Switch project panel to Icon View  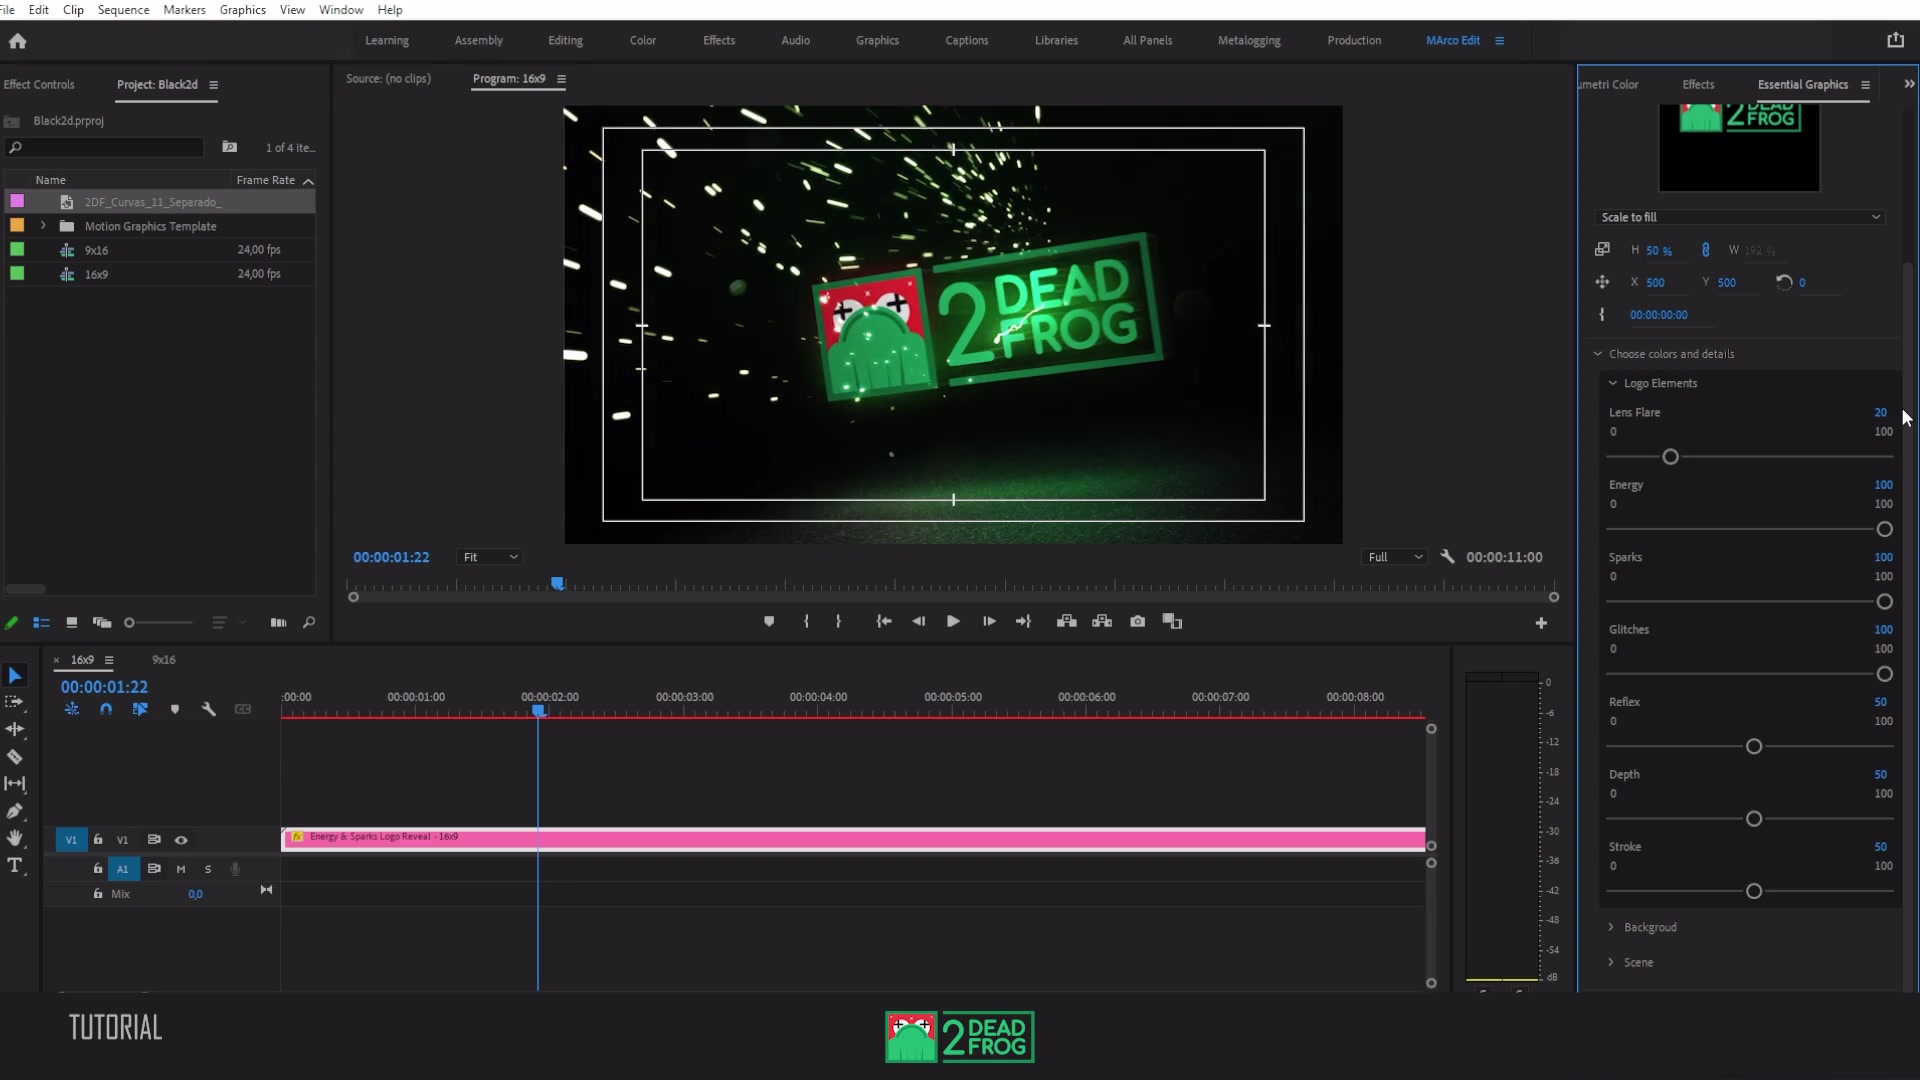(71, 623)
